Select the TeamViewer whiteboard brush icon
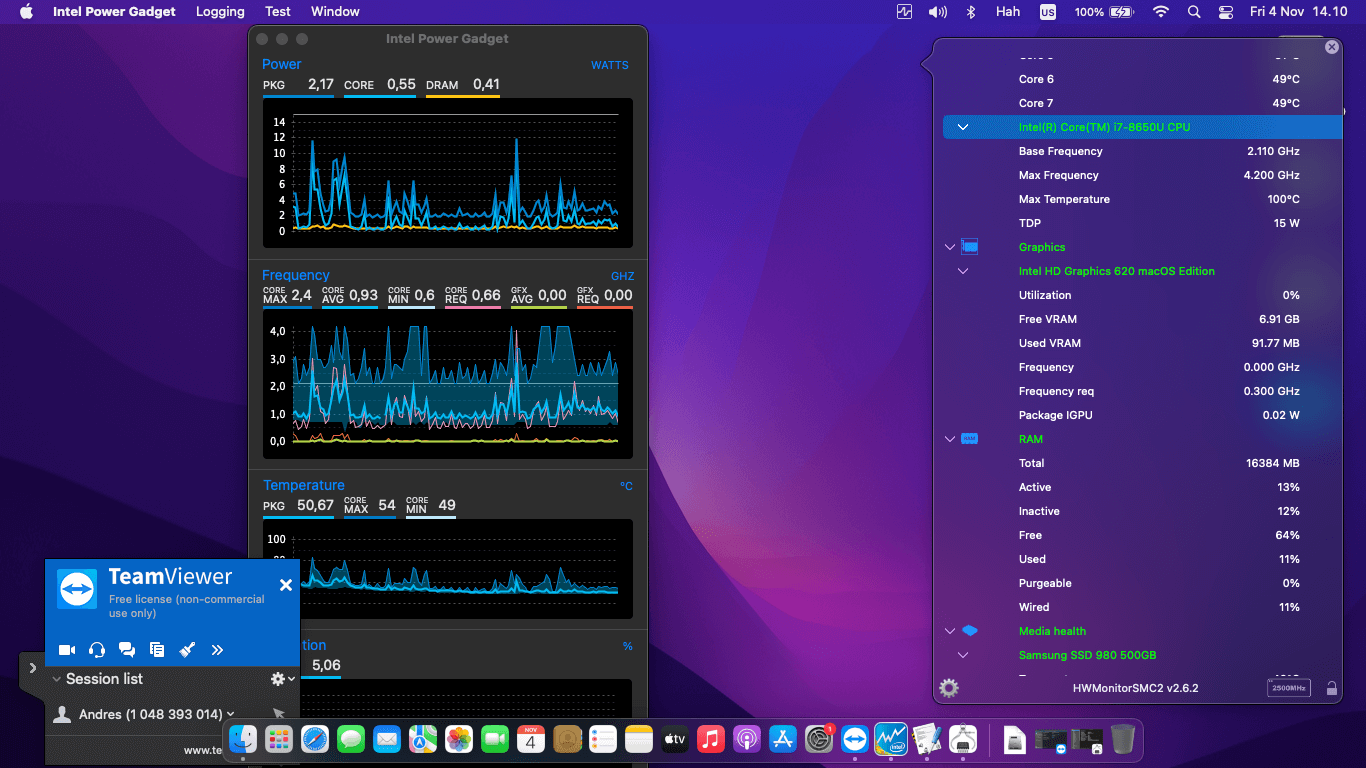The image size is (1366, 768). pos(187,649)
